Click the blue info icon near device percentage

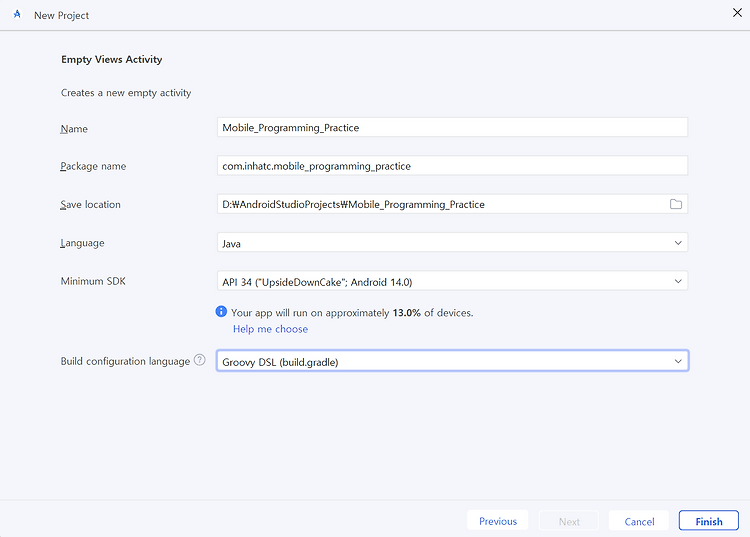221,312
